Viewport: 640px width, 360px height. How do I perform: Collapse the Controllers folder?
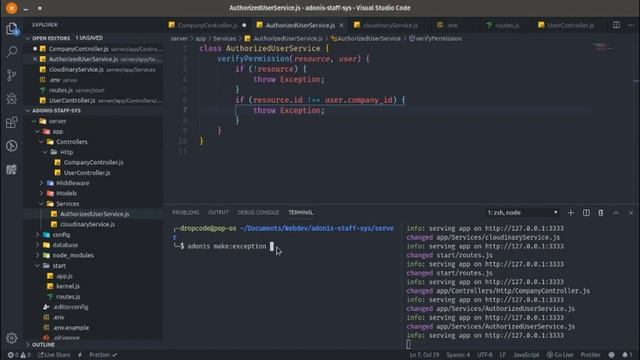[x=41, y=142]
